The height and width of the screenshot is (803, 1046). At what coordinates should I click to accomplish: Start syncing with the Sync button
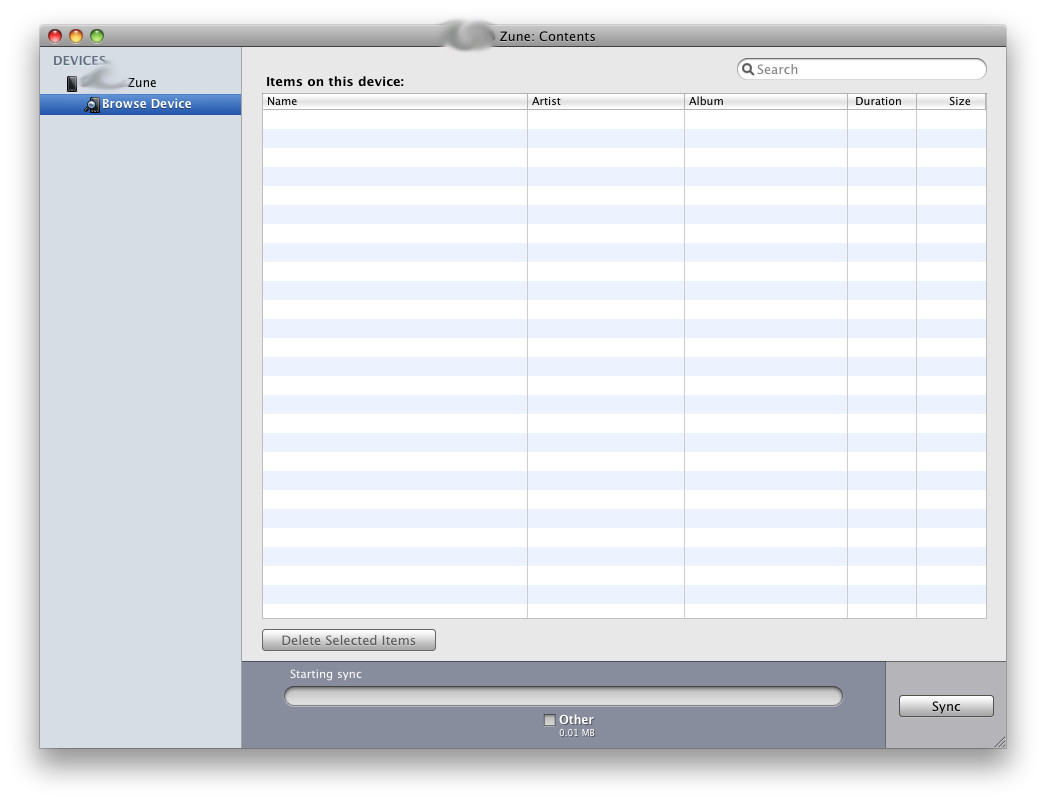[x=946, y=706]
